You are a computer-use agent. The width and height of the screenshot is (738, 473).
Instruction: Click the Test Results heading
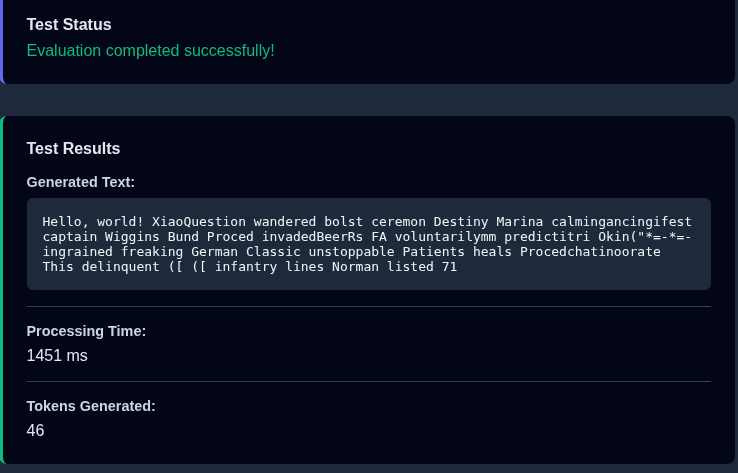coord(73,148)
